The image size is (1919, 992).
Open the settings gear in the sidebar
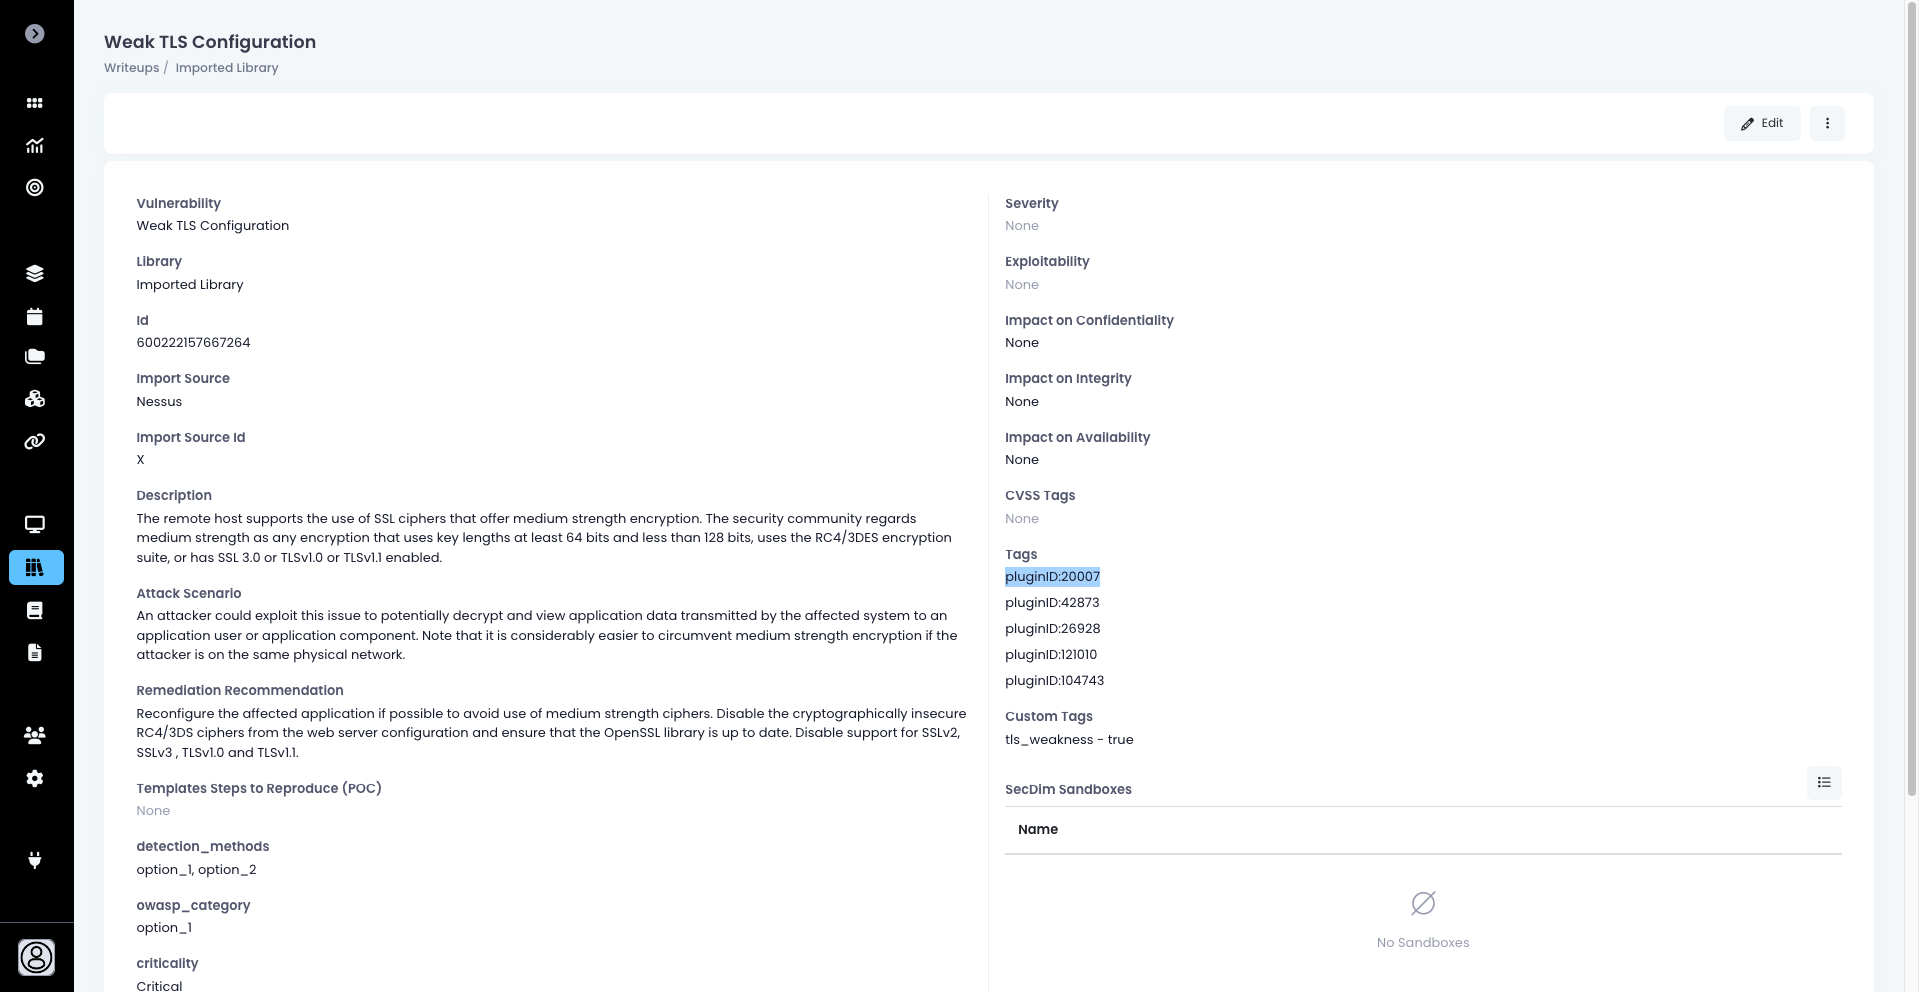pyautogui.click(x=35, y=779)
